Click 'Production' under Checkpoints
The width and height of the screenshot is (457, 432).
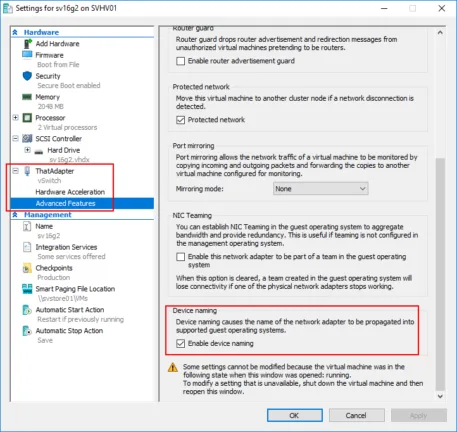54,278
